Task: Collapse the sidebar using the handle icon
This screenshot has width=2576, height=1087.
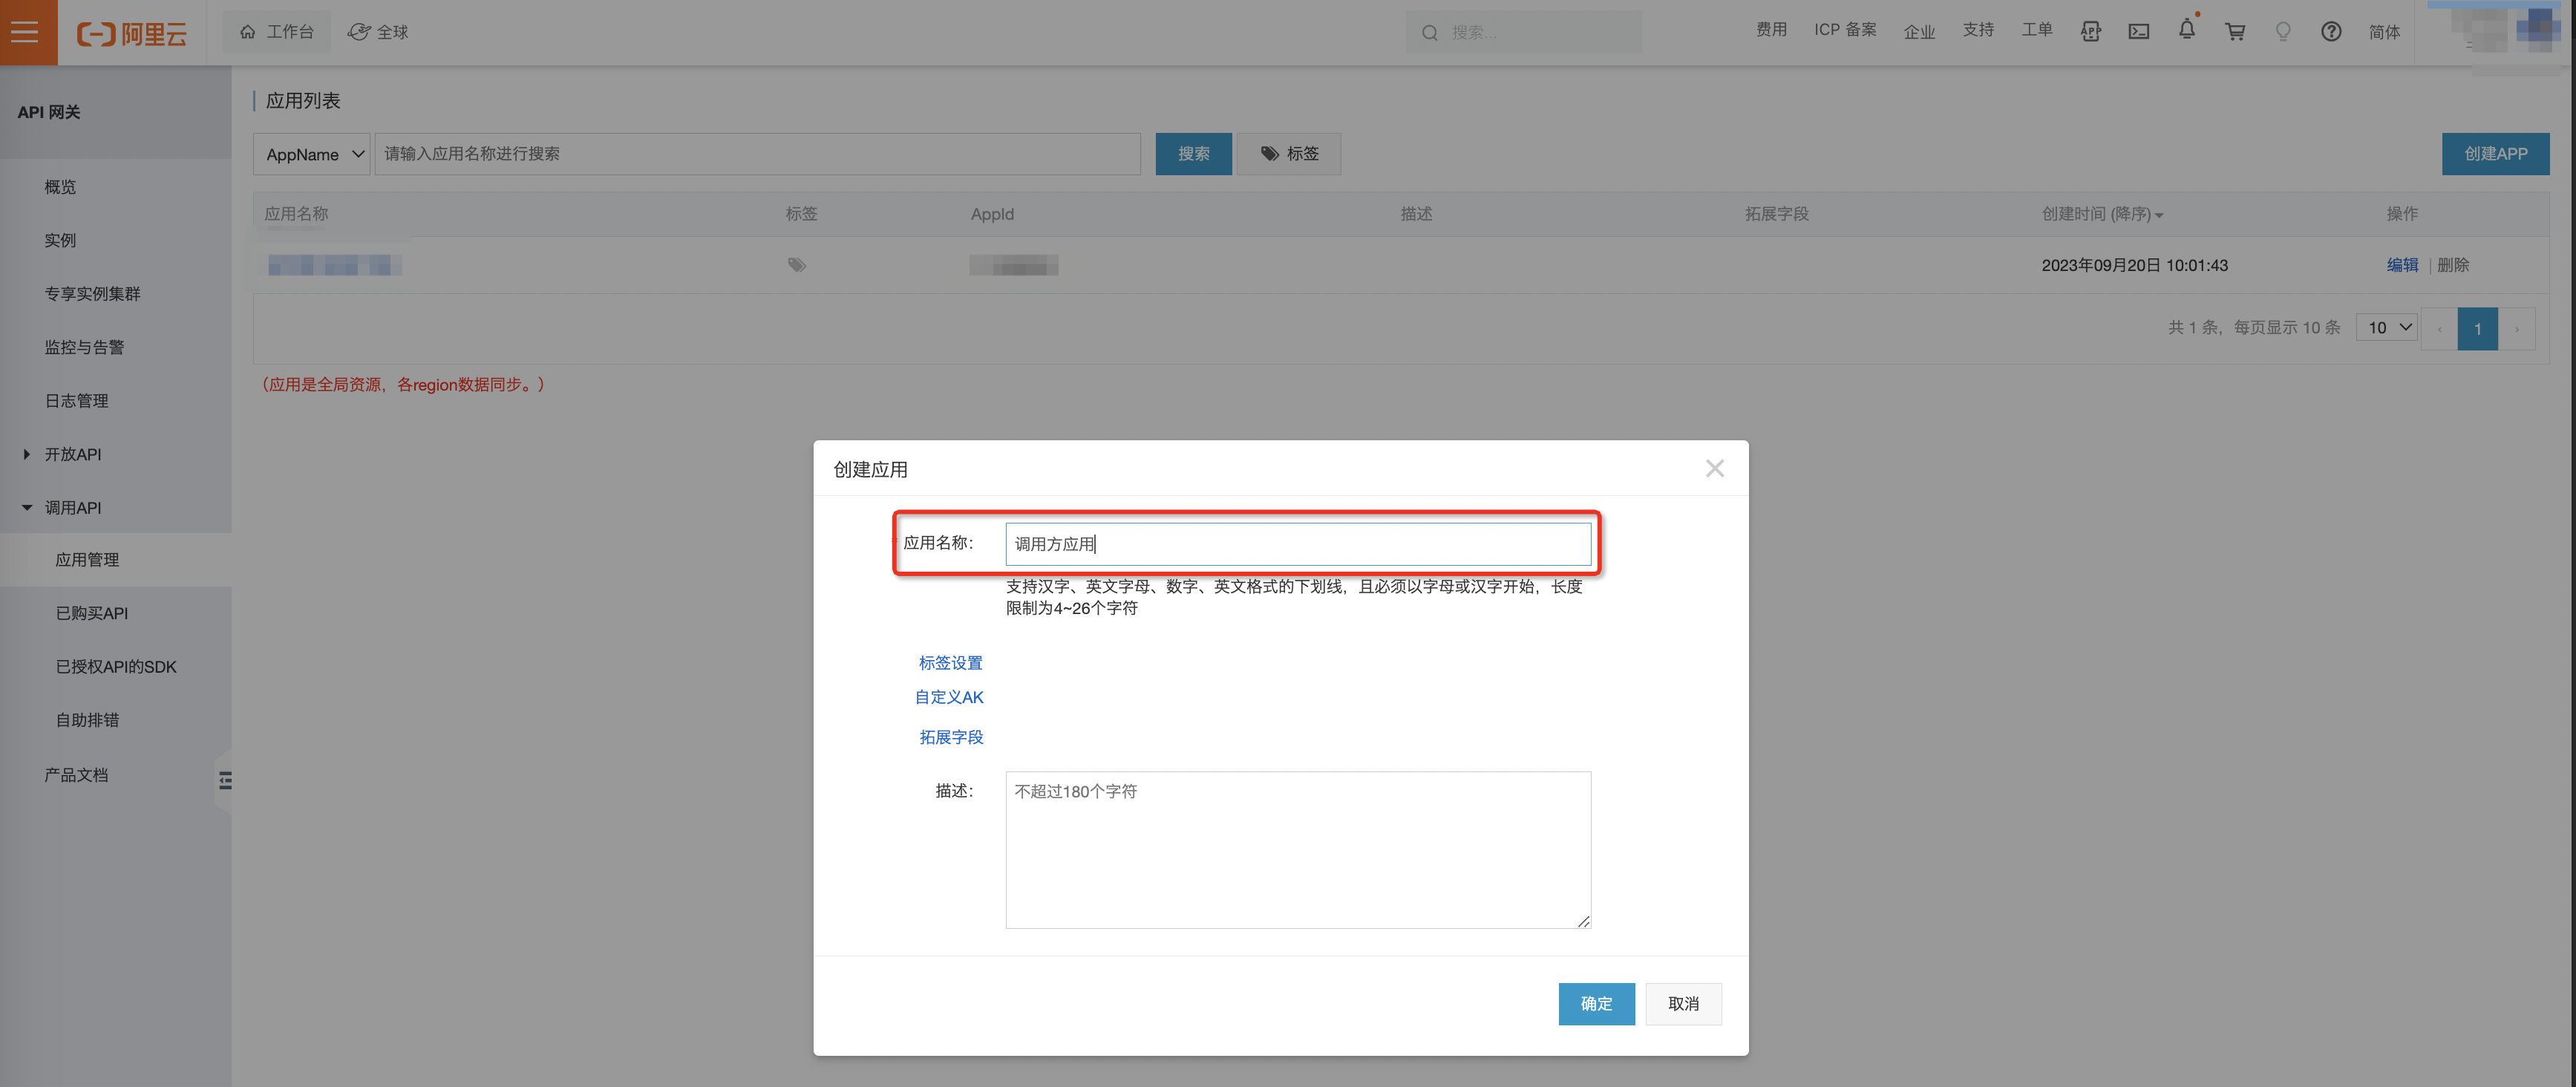Action: (225, 780)
